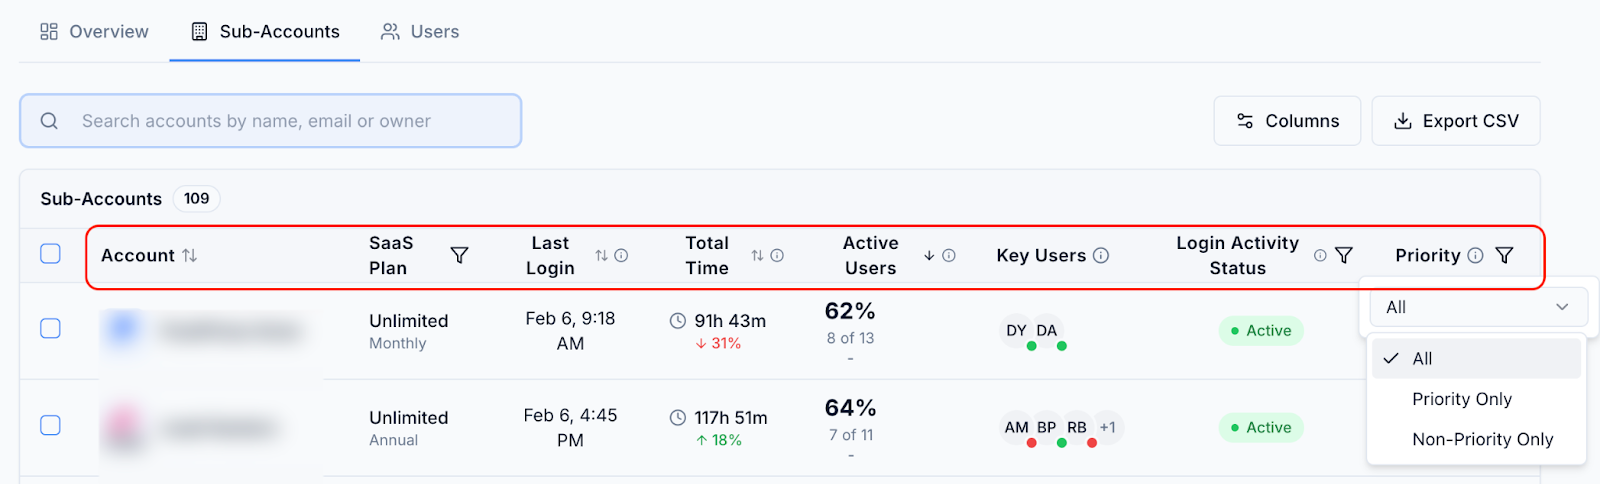Show the Key Users info tooltip icon
Screen dimensions: 1600x484
click(1101, 256)
